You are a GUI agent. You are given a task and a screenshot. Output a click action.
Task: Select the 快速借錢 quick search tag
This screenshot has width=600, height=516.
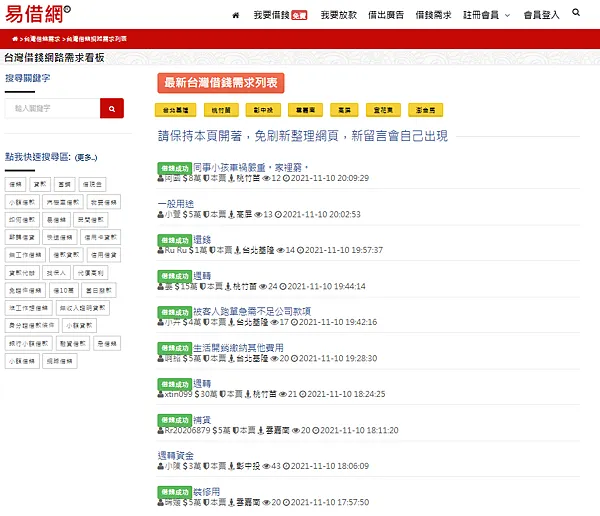[60, 237]
